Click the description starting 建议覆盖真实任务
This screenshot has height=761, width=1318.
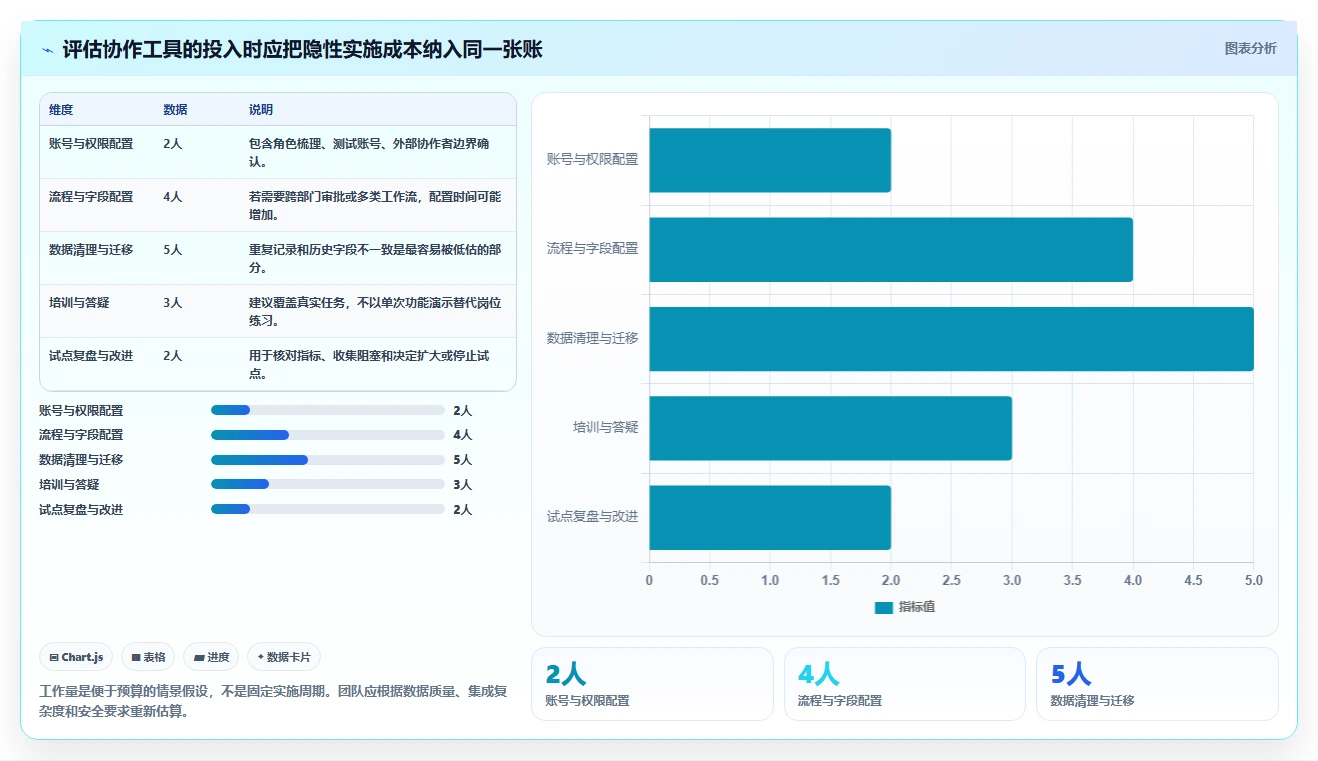pos(375,312)
